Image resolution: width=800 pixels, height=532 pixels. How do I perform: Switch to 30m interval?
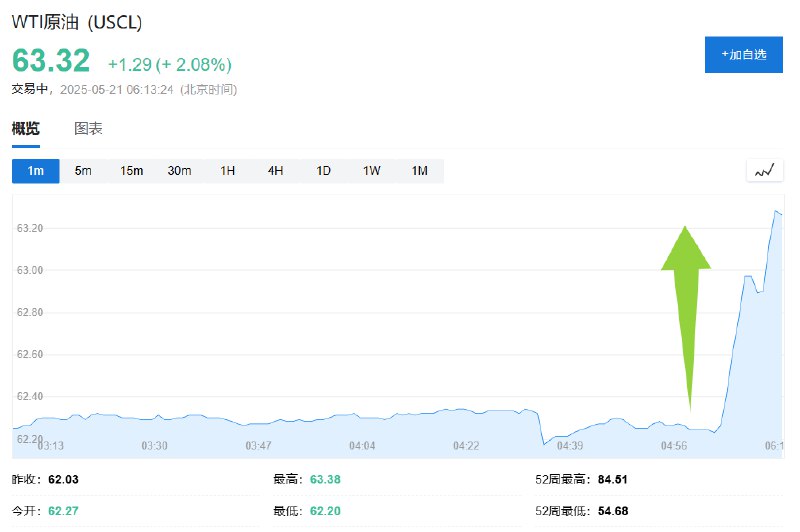tap(179, 171)
